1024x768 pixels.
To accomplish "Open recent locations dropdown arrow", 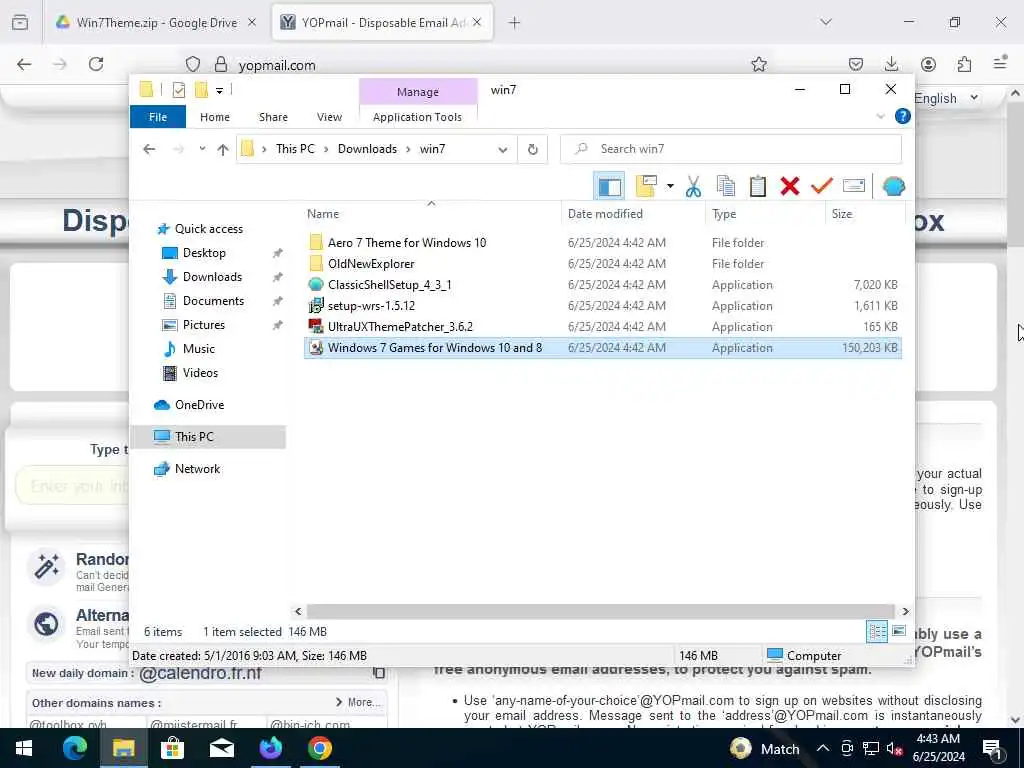I will tap(202, 149).
